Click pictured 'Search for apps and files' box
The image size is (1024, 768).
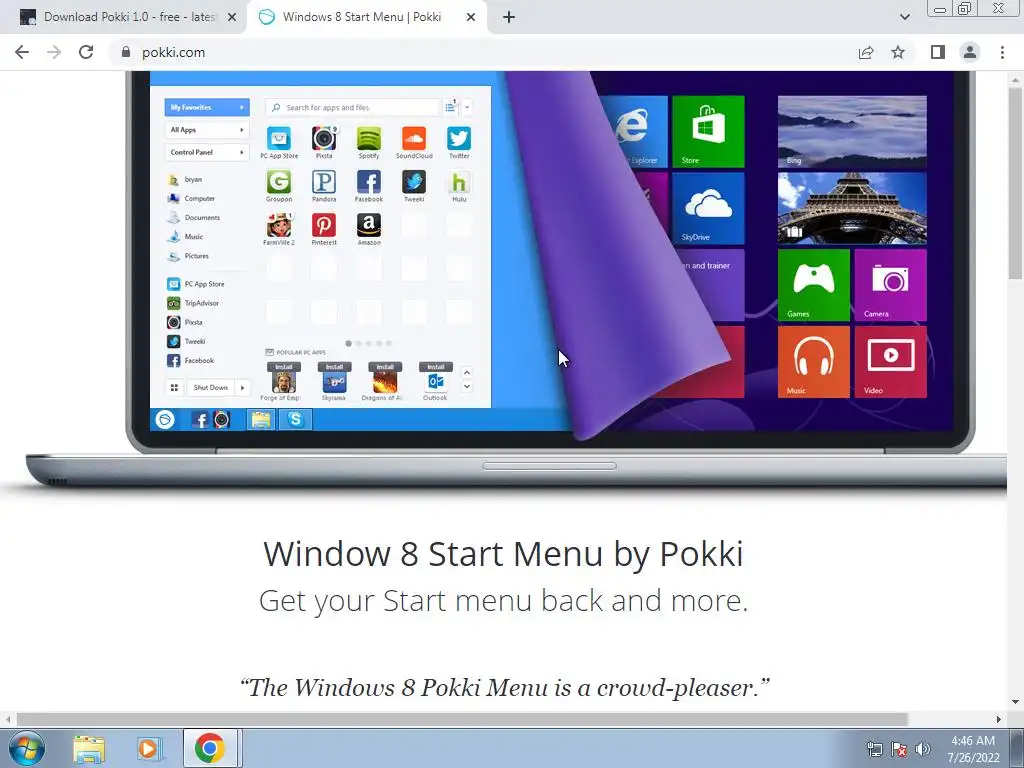[353, 107]
